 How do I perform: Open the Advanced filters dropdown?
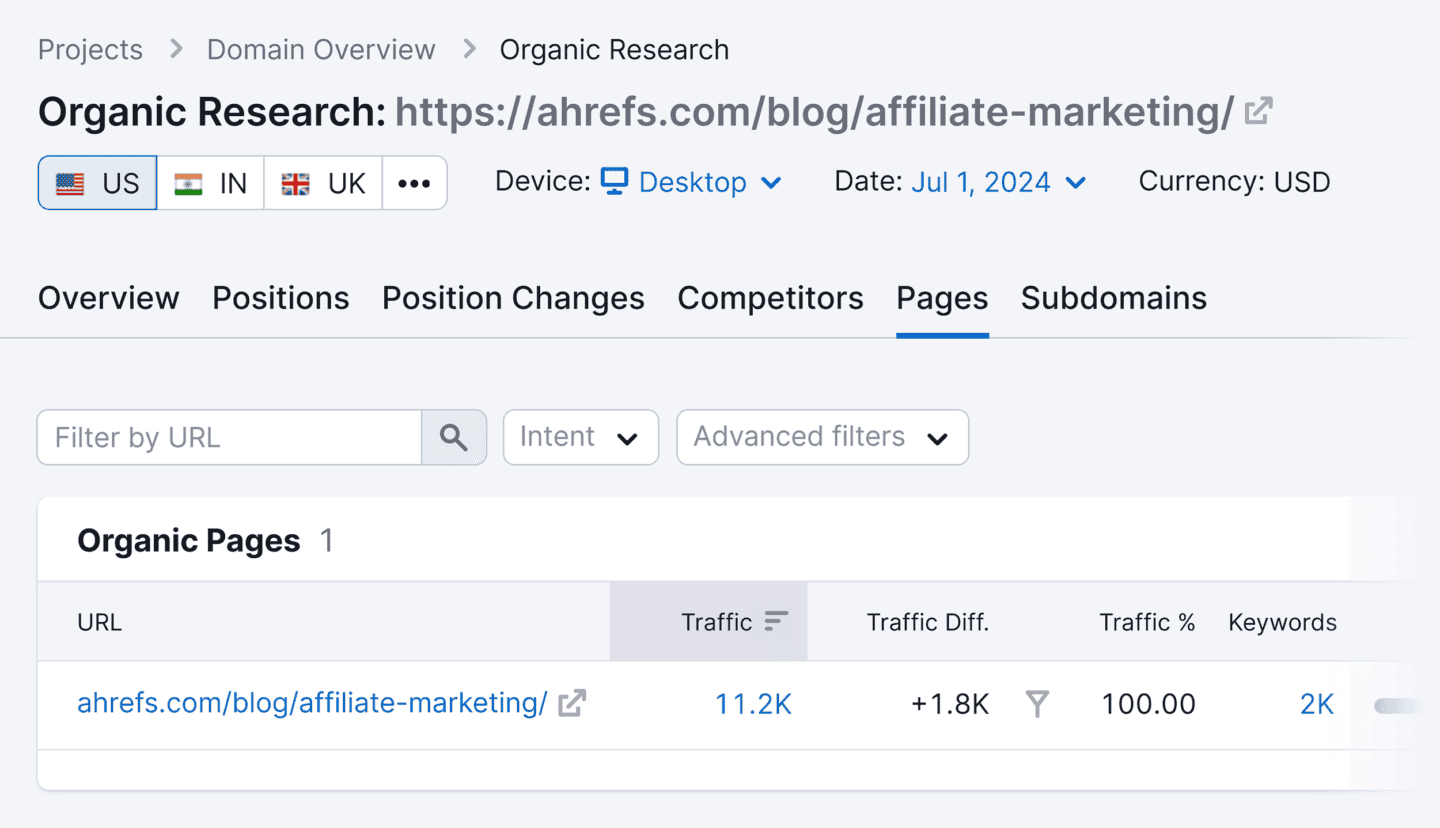click(822, 437)
